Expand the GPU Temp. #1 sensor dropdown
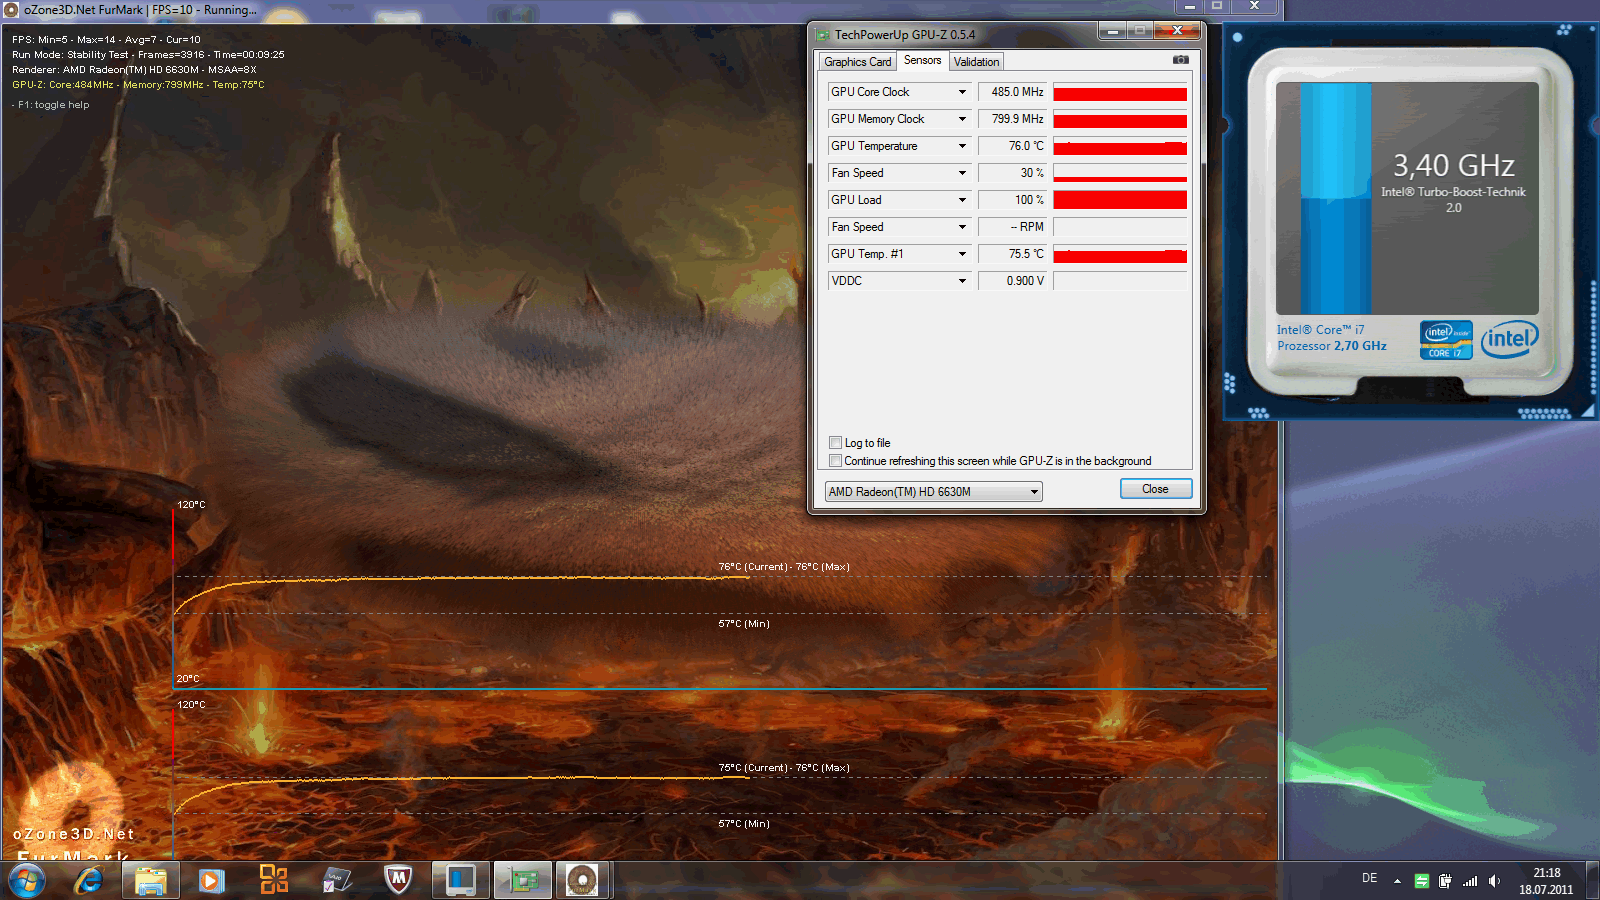The image size is (1600, 900). 962,254
